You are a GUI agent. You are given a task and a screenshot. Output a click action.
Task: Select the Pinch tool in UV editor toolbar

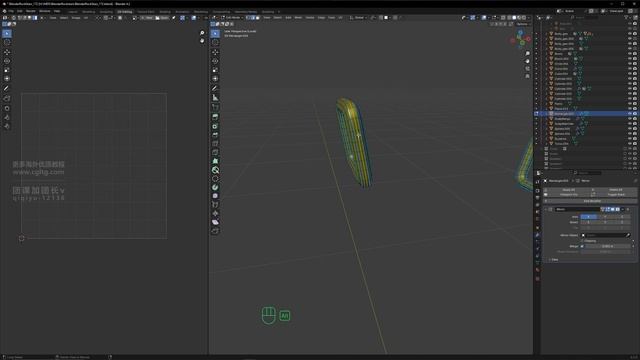[7, 127]
